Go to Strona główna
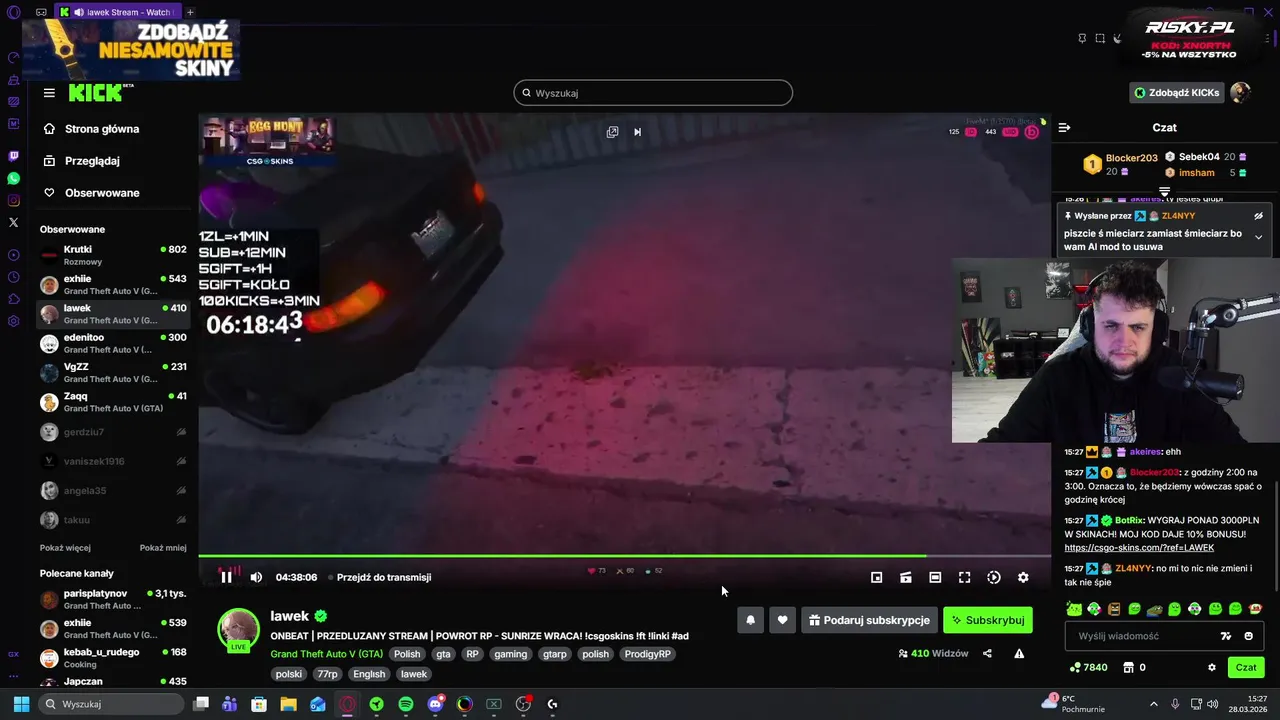 point(102,129)
